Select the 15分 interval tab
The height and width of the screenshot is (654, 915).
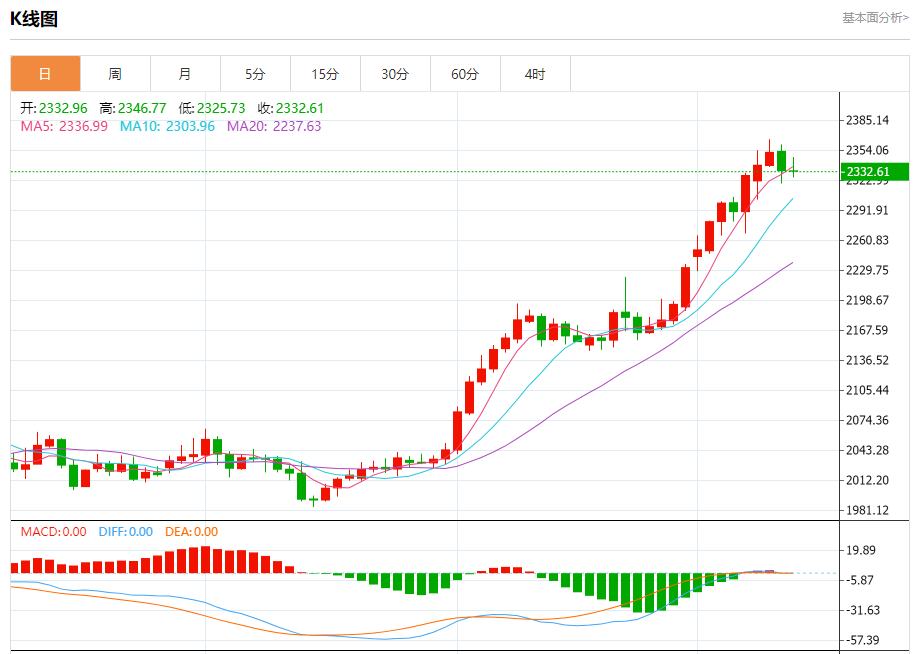pyautogui.click(x=325, y=74)
